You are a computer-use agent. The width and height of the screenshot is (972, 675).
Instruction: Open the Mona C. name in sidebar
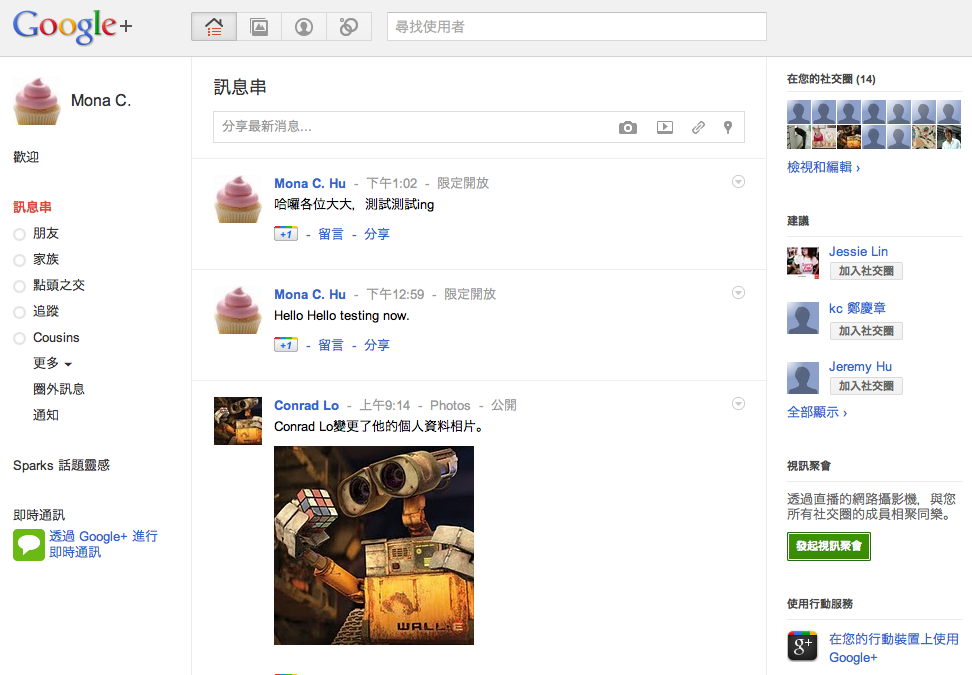[101, 100]
